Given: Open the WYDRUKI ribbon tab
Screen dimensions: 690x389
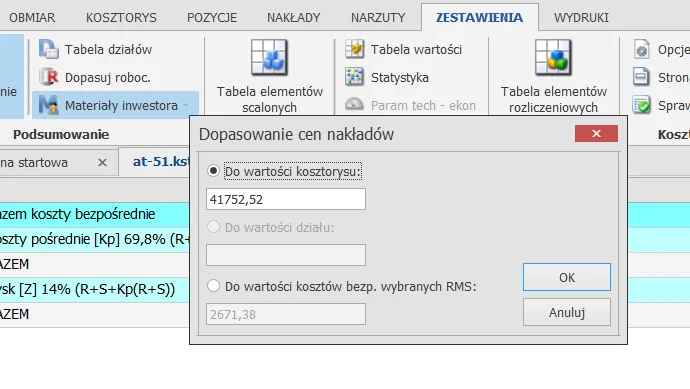Looking at the screenshot, I should tap(581, 18).
